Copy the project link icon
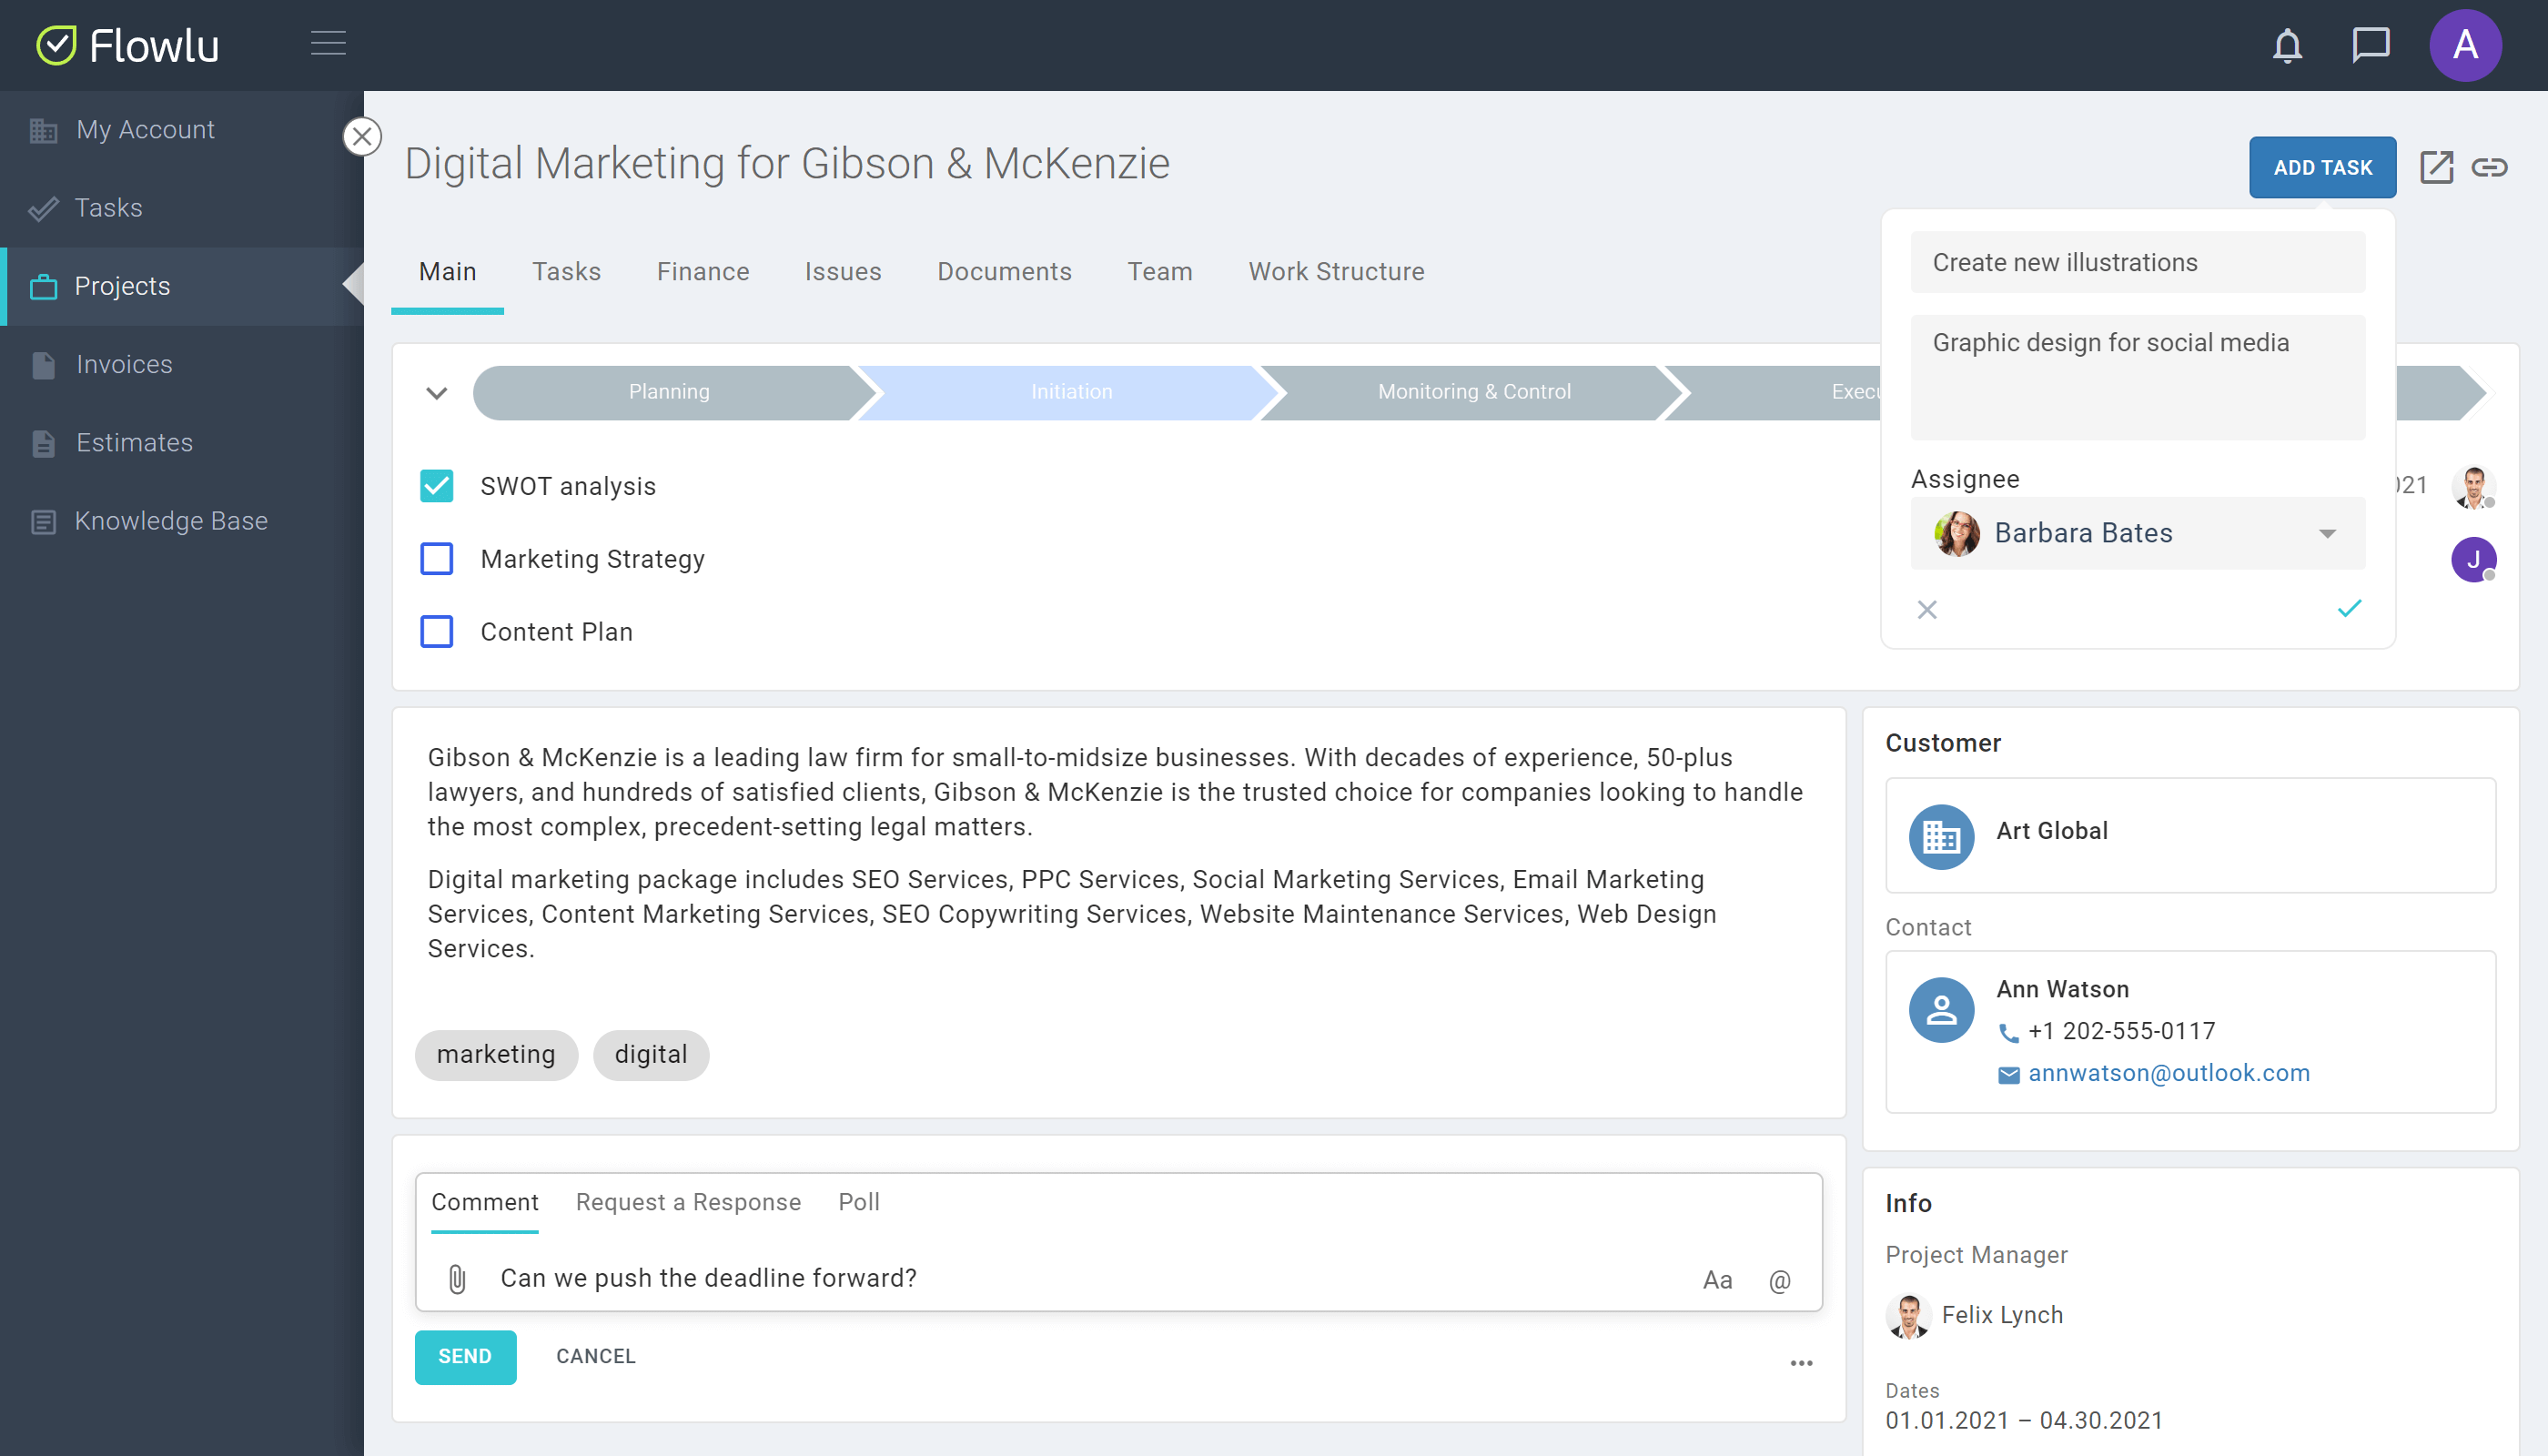 [x=2490, y=167]
